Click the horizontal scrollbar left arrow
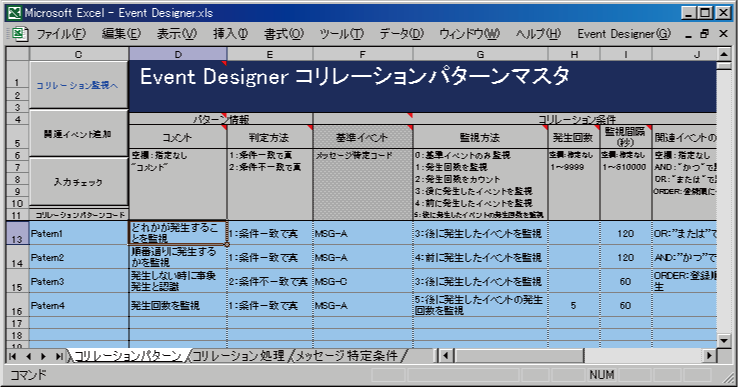Image resolution: width=738 pixels, height=388 pixels. point(445,356)
